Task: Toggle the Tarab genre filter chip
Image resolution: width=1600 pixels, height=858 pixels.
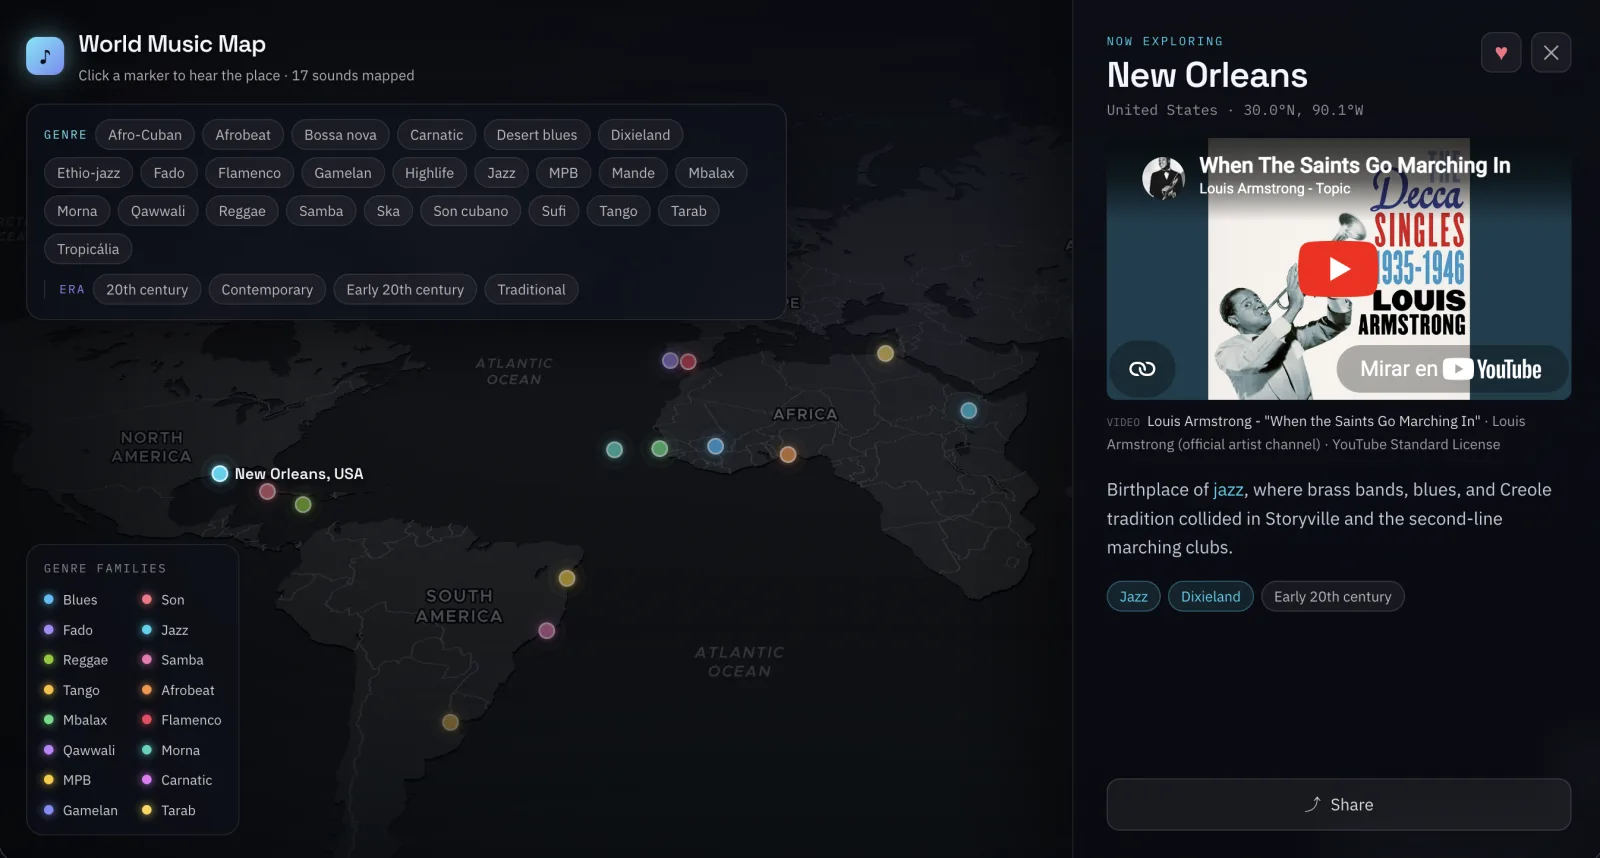Action: point(688,211)
